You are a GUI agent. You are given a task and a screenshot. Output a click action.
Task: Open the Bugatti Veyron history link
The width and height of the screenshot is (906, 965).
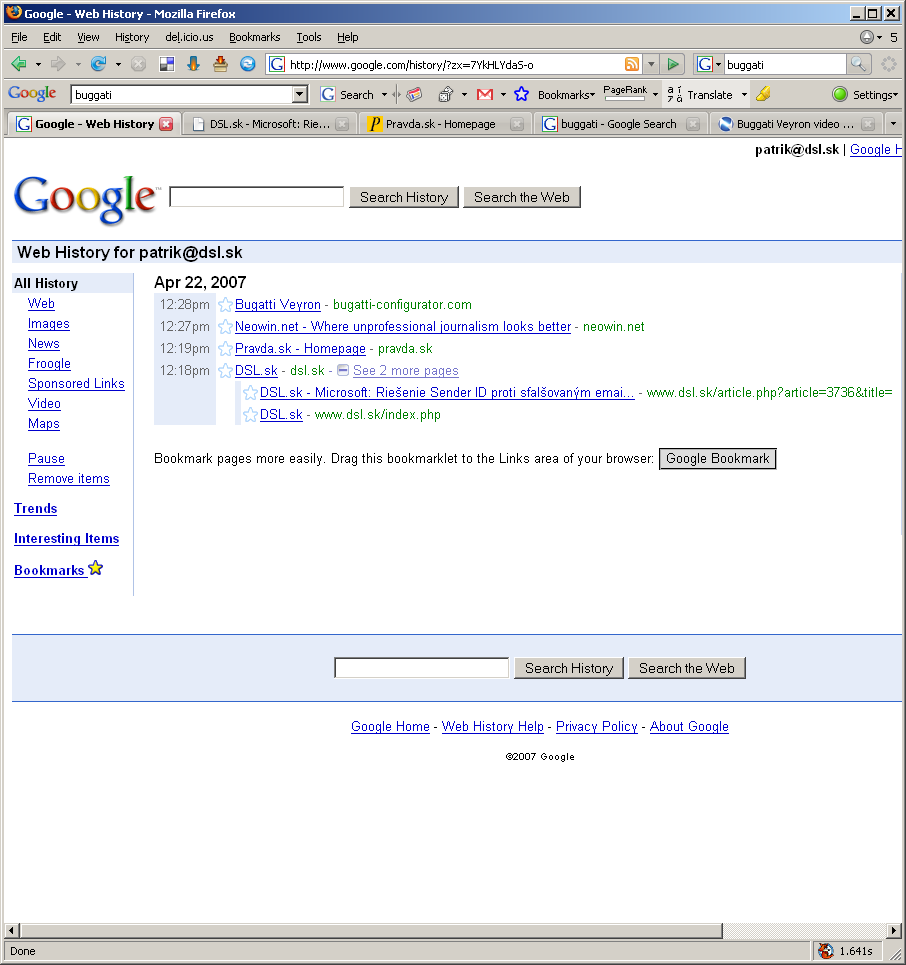(278, 305)
